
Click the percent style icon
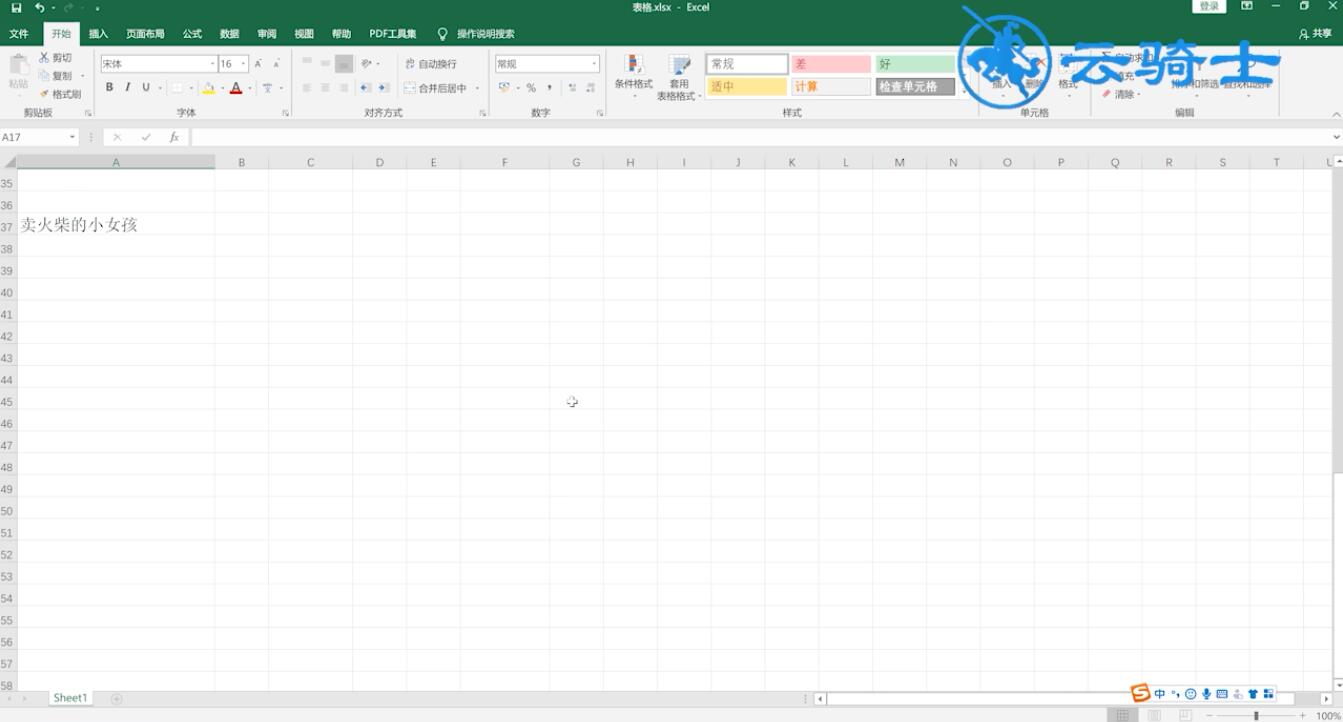coord(531,87)
